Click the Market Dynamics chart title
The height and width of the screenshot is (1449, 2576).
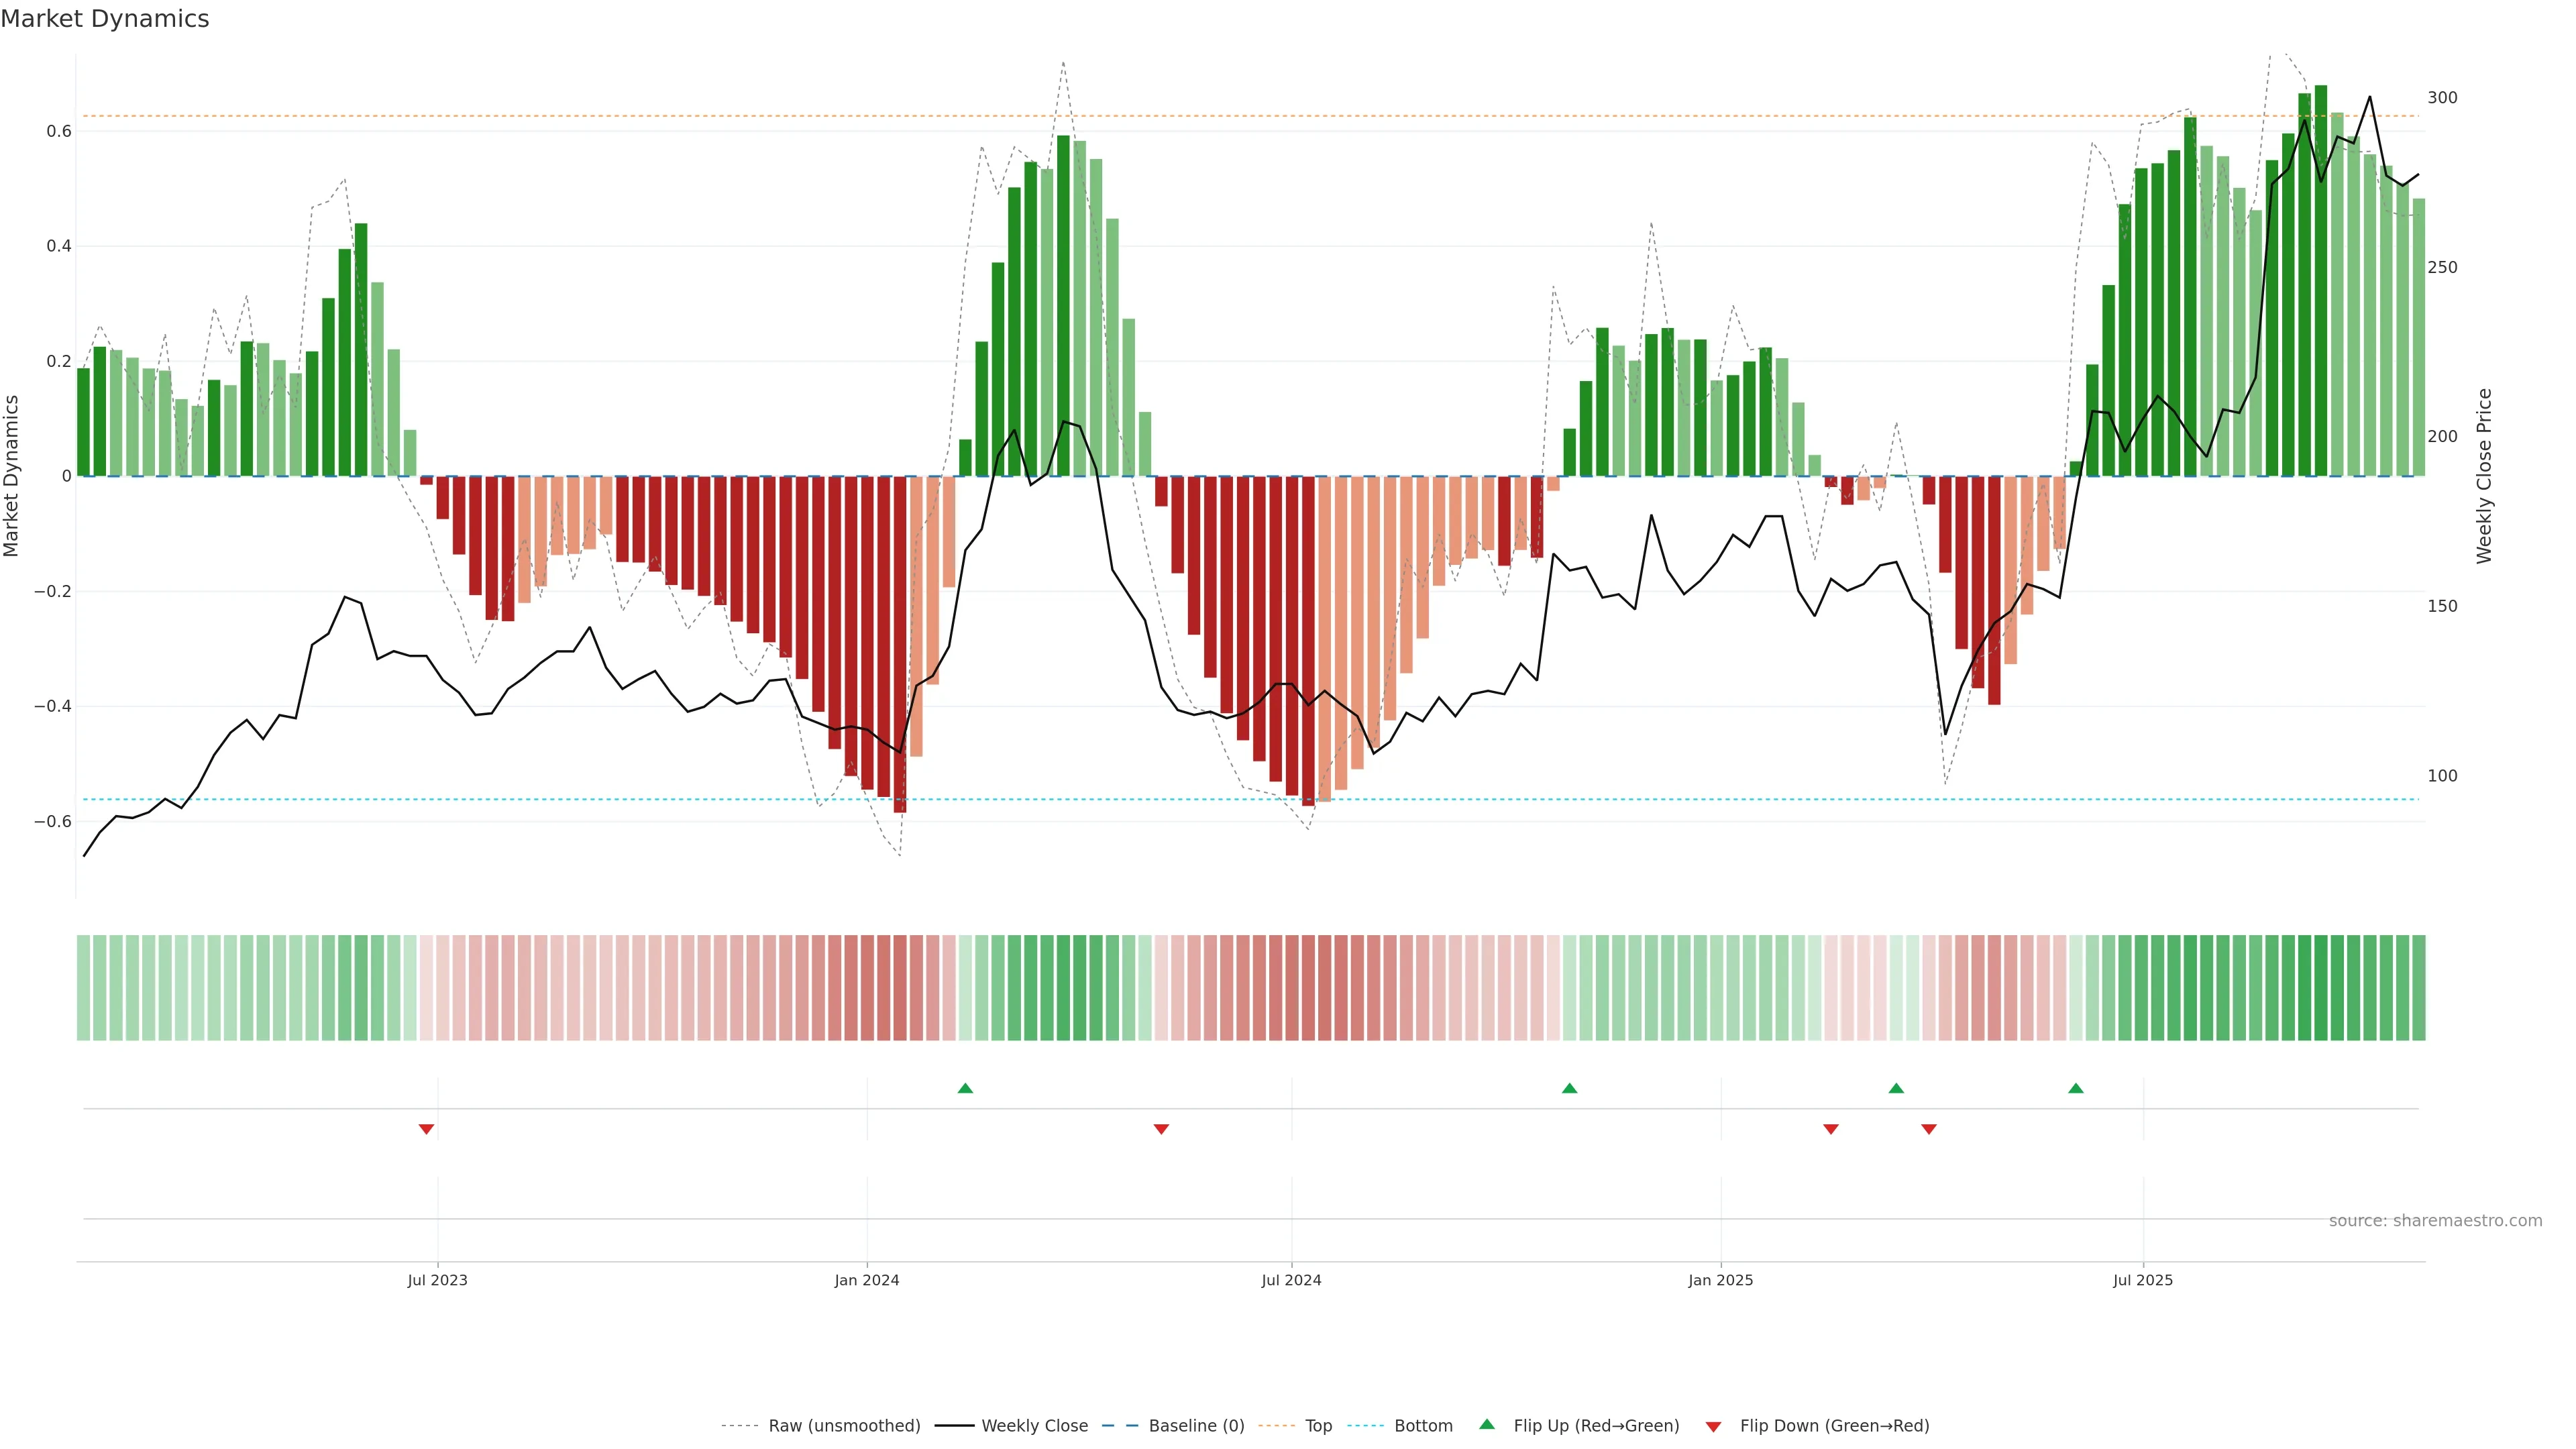[105, 19]
